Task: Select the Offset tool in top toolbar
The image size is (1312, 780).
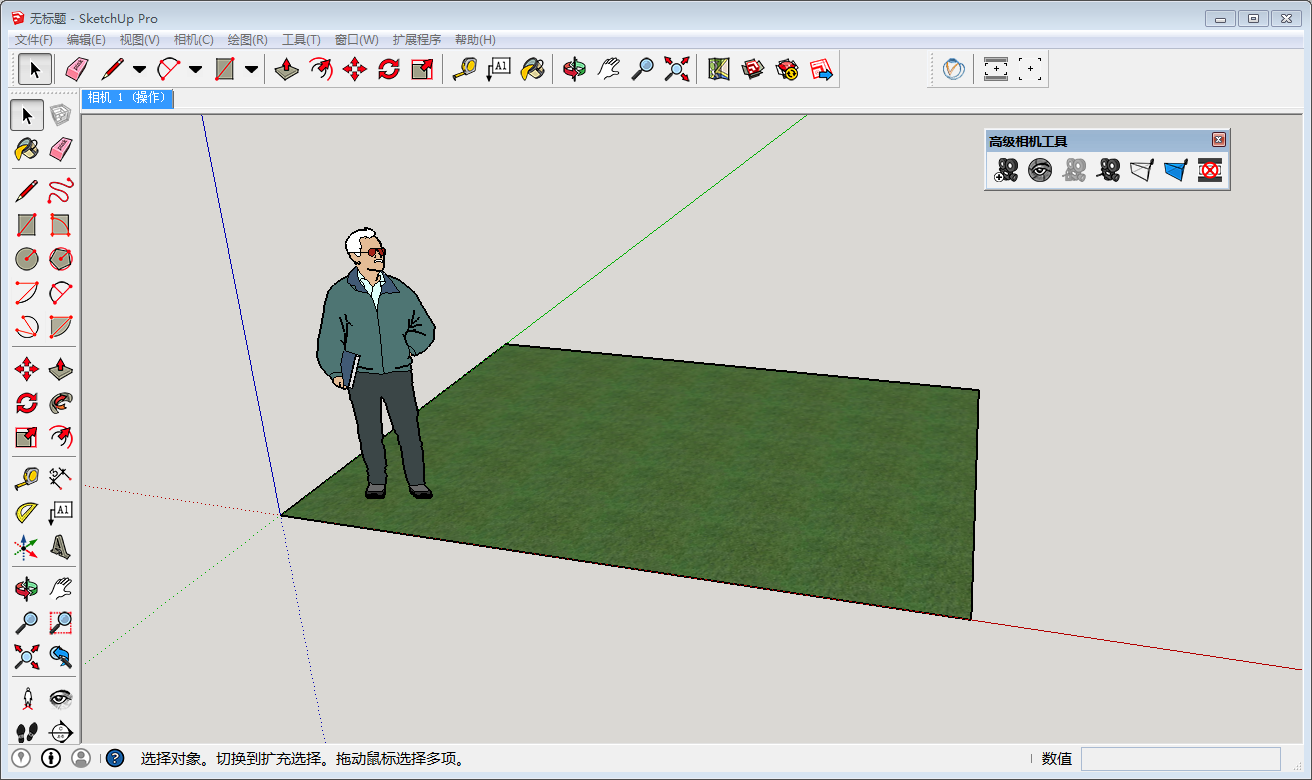Action: pos(321,69)
